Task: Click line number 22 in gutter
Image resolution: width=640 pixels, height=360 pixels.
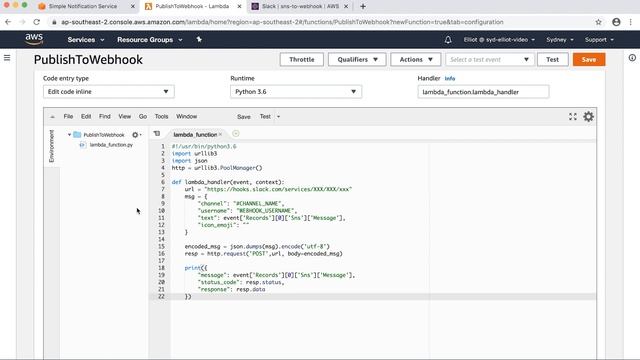Action: pyautogui.click(x=161, y=297)
